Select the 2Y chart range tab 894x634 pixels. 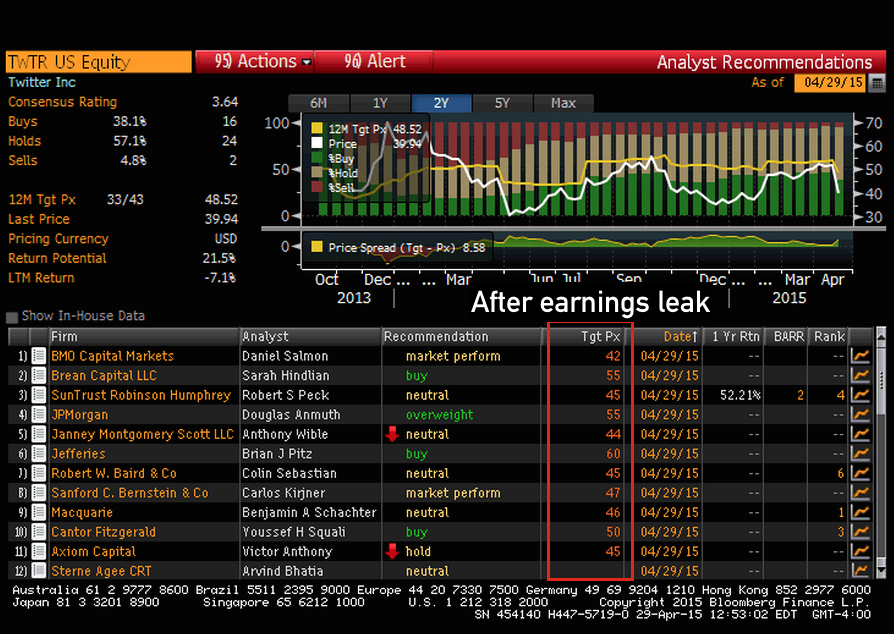[x=441, y=103]
